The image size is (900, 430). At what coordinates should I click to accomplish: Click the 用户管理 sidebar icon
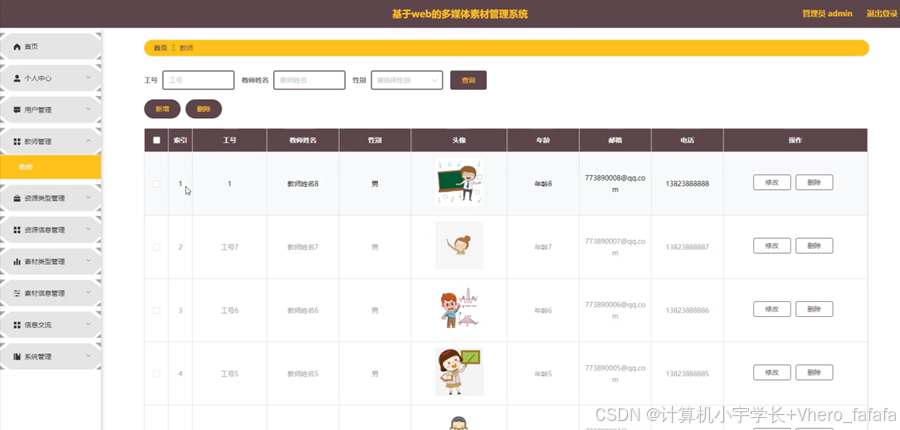17,110
